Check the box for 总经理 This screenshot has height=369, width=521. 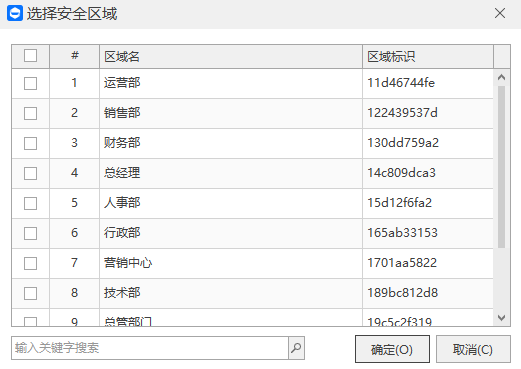(30, 173)
